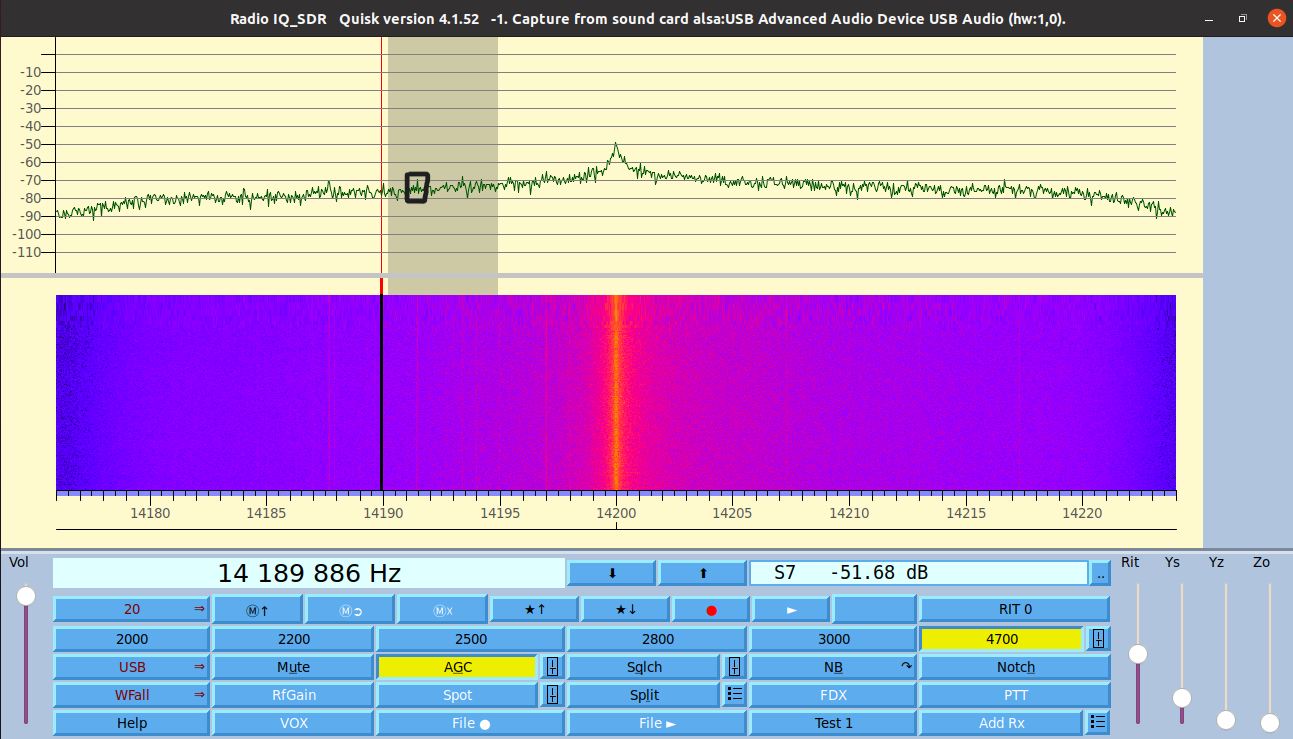Turn on VOX operation
The width and height of the screenshot is (1293, 739).
pos(293,722)
